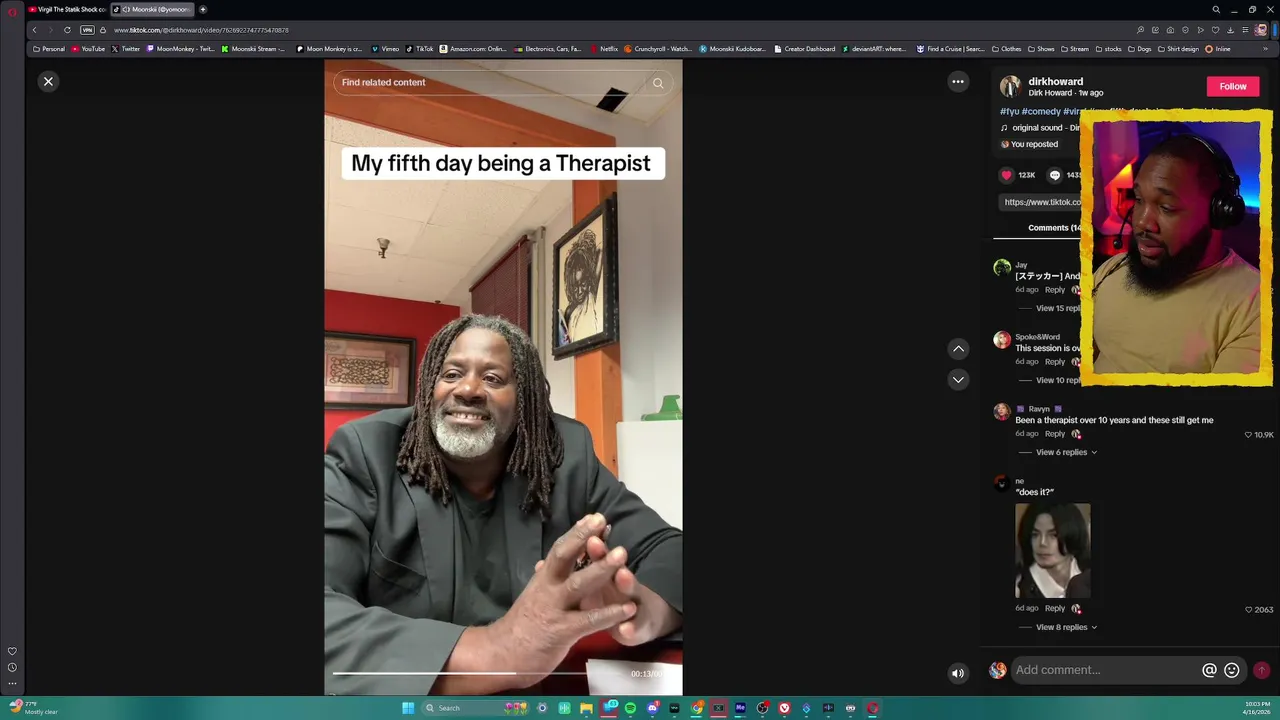This screenshot has height=720, width=1280.
Task: Expand View 8 replies under "does it?" comment
Action: click(1066, 627)
